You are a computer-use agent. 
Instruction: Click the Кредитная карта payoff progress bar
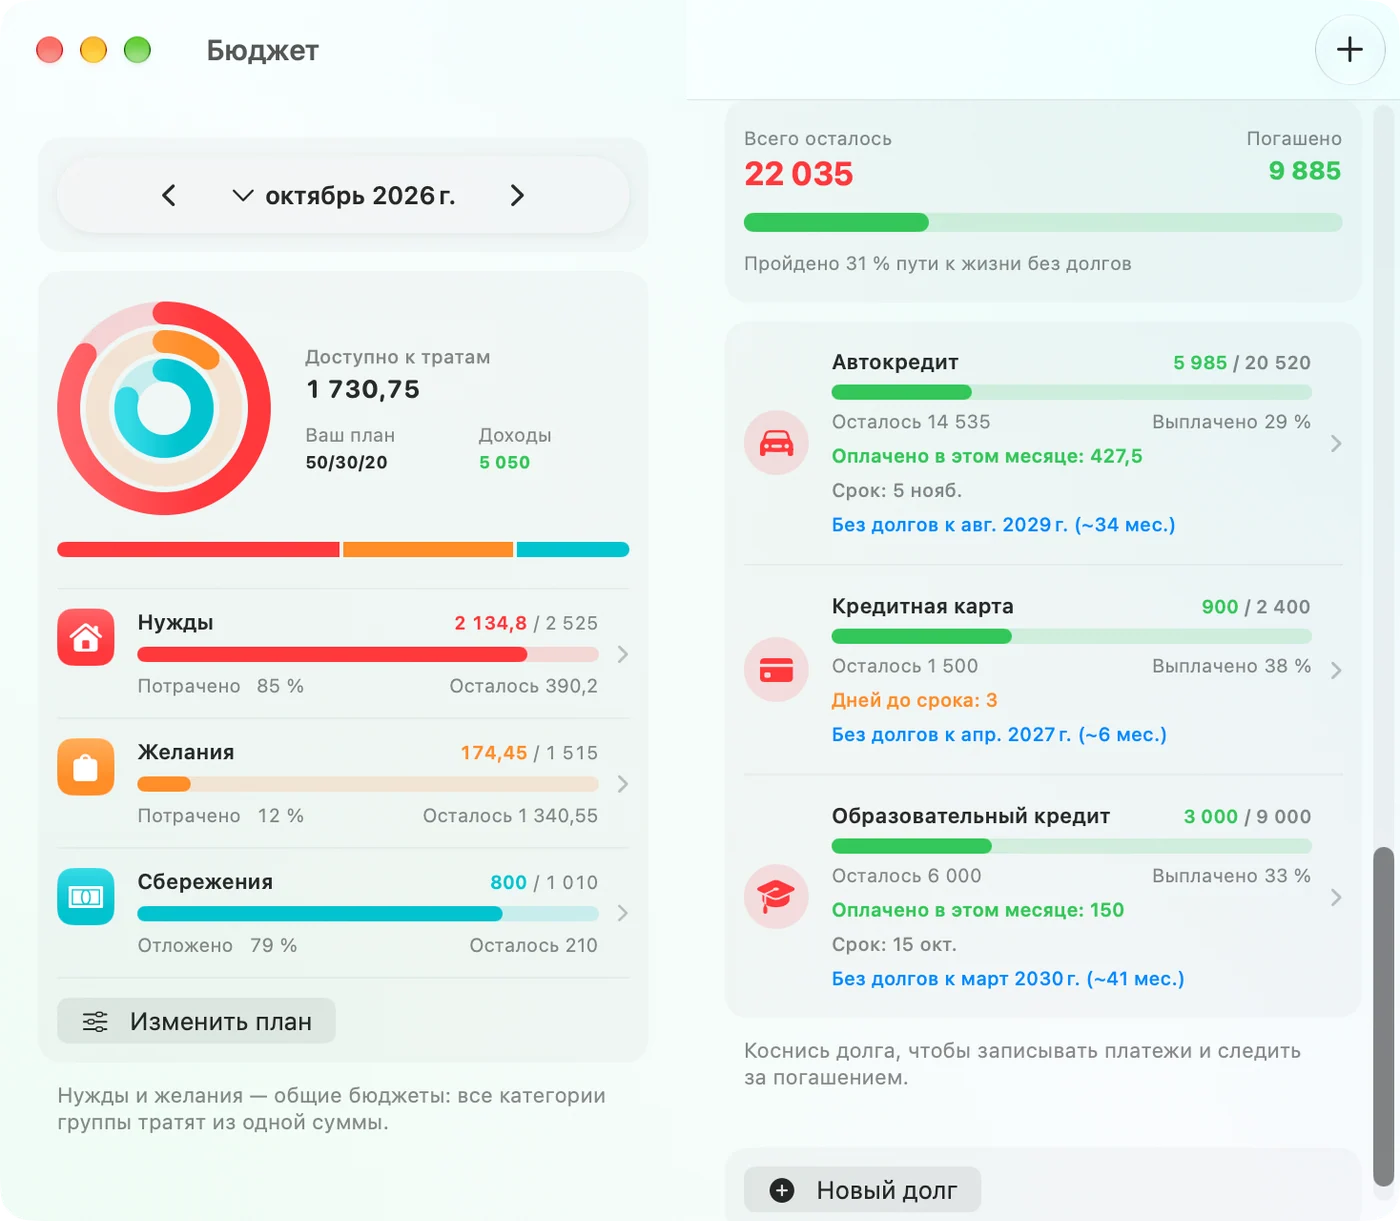click(x=1071, y=636)
